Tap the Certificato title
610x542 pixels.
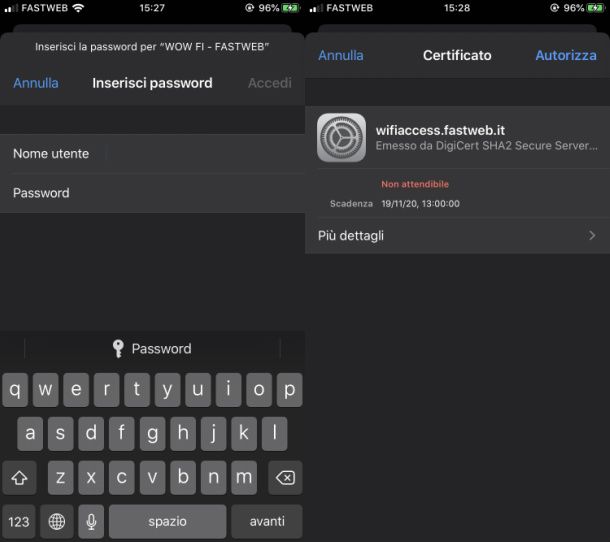pyautogui.click(x=457, y=55)
